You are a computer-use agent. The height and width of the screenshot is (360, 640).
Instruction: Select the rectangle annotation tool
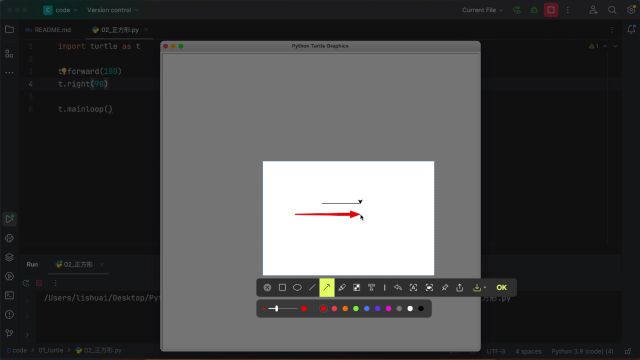tap(282, 288)
